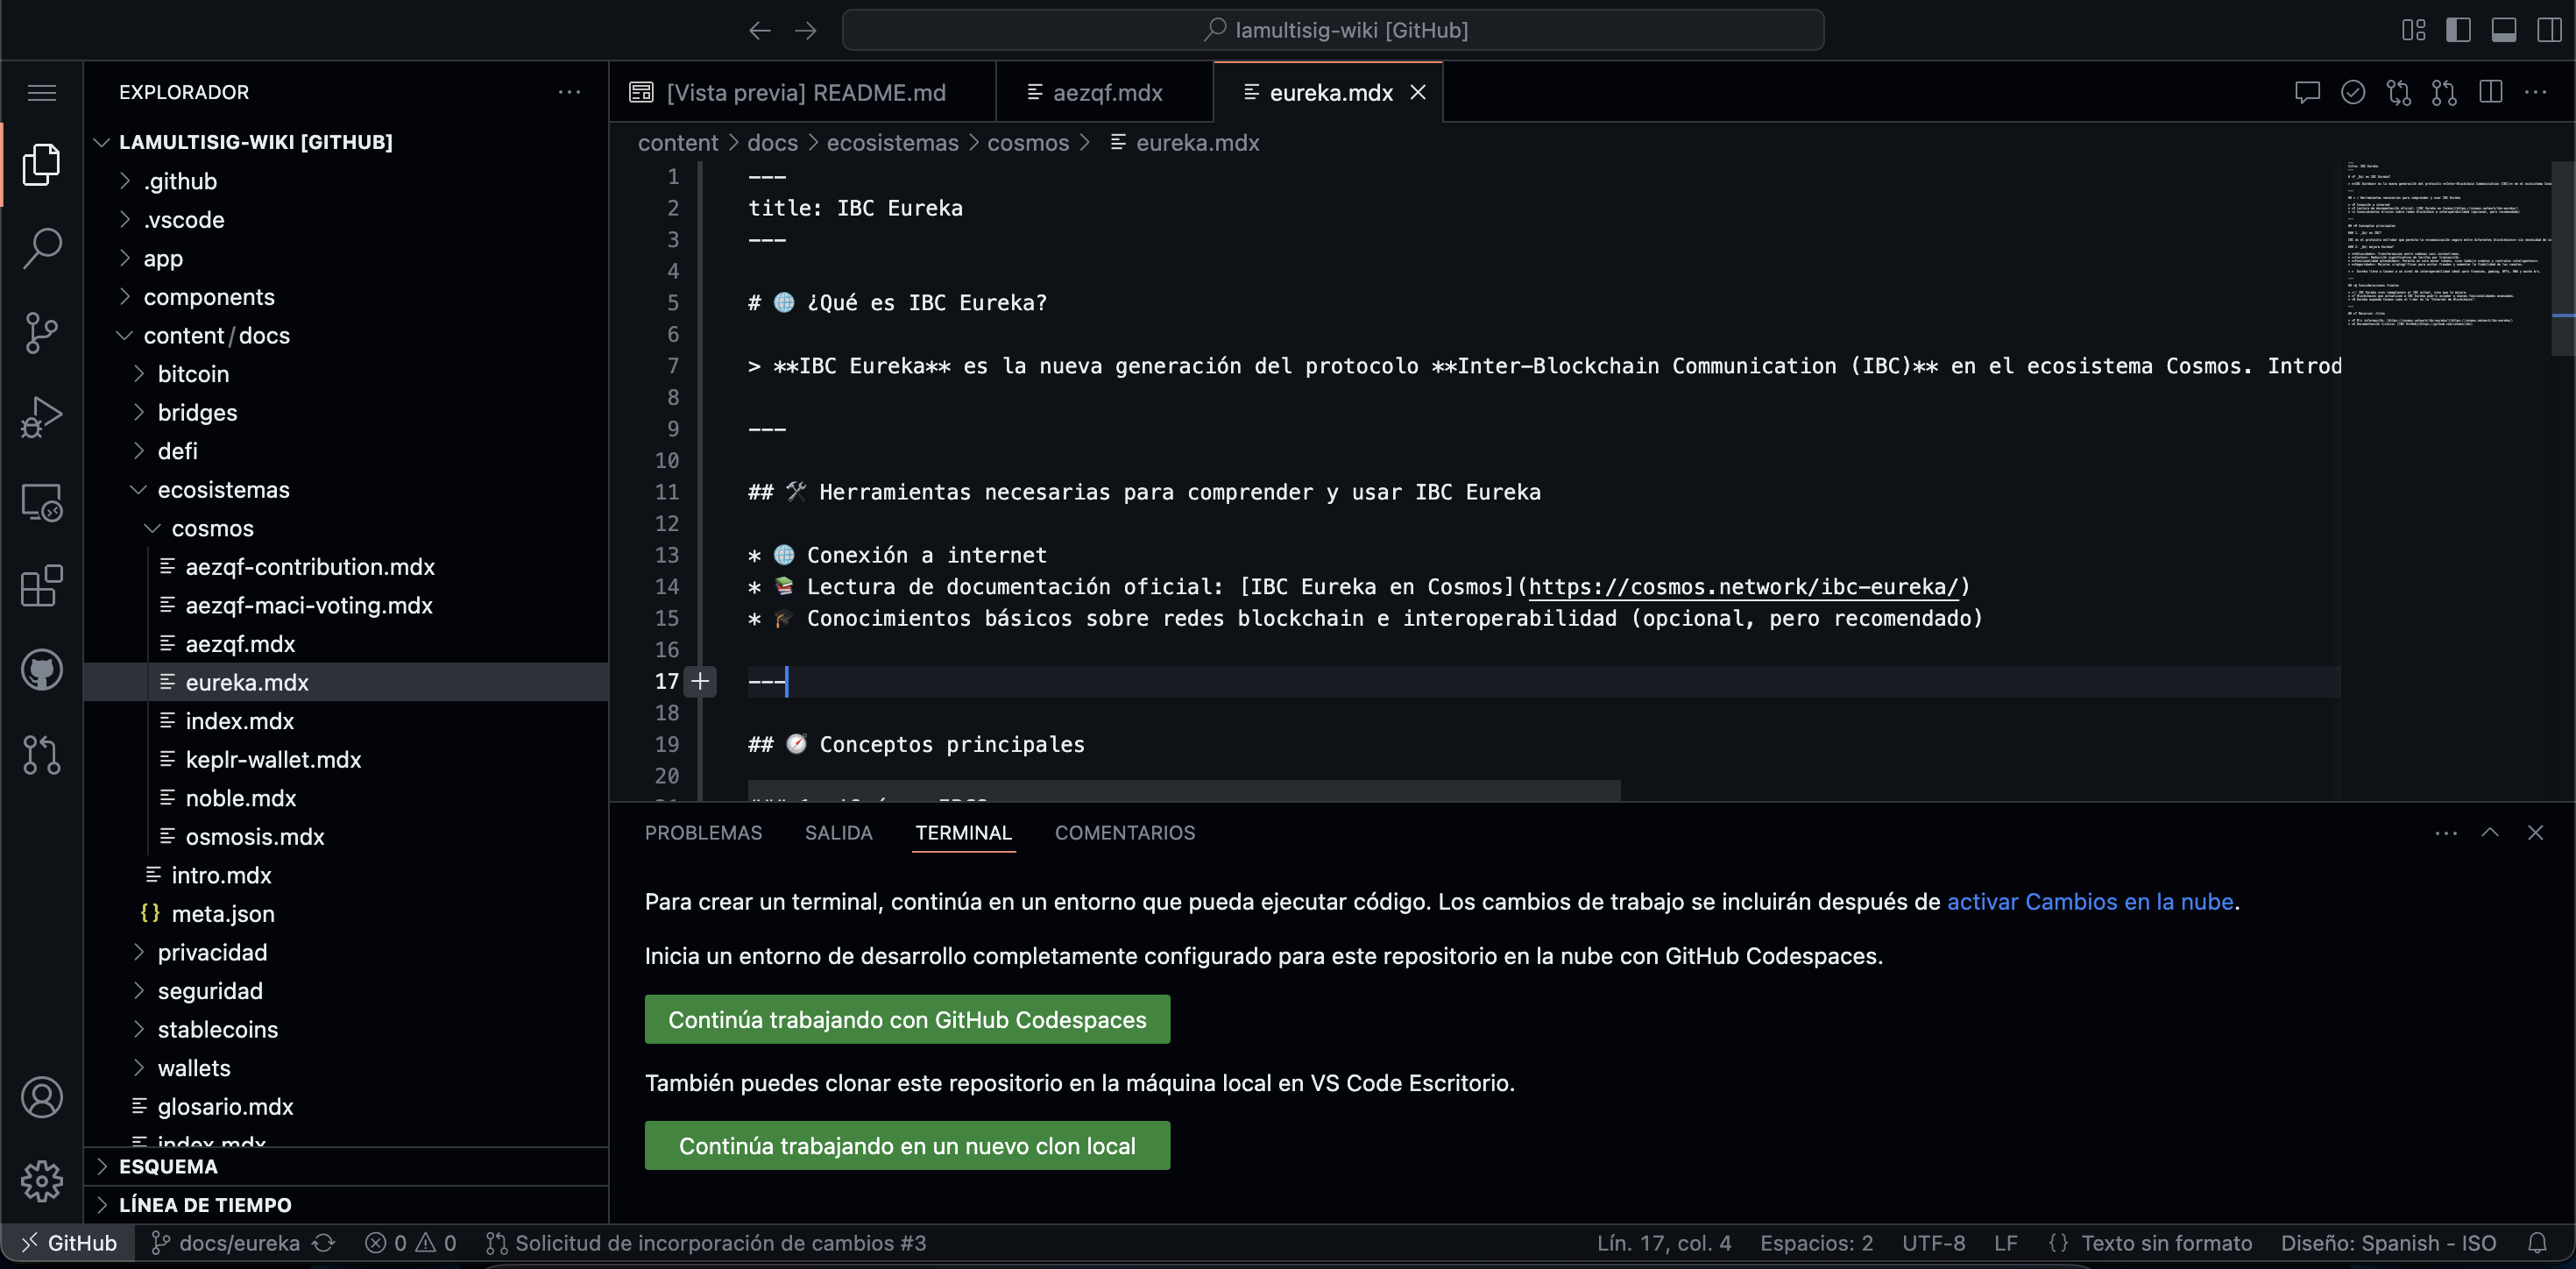Click Continúa trabajando en un nuevo clon local
The image size is (2576, 1269).
[907, 1145]
